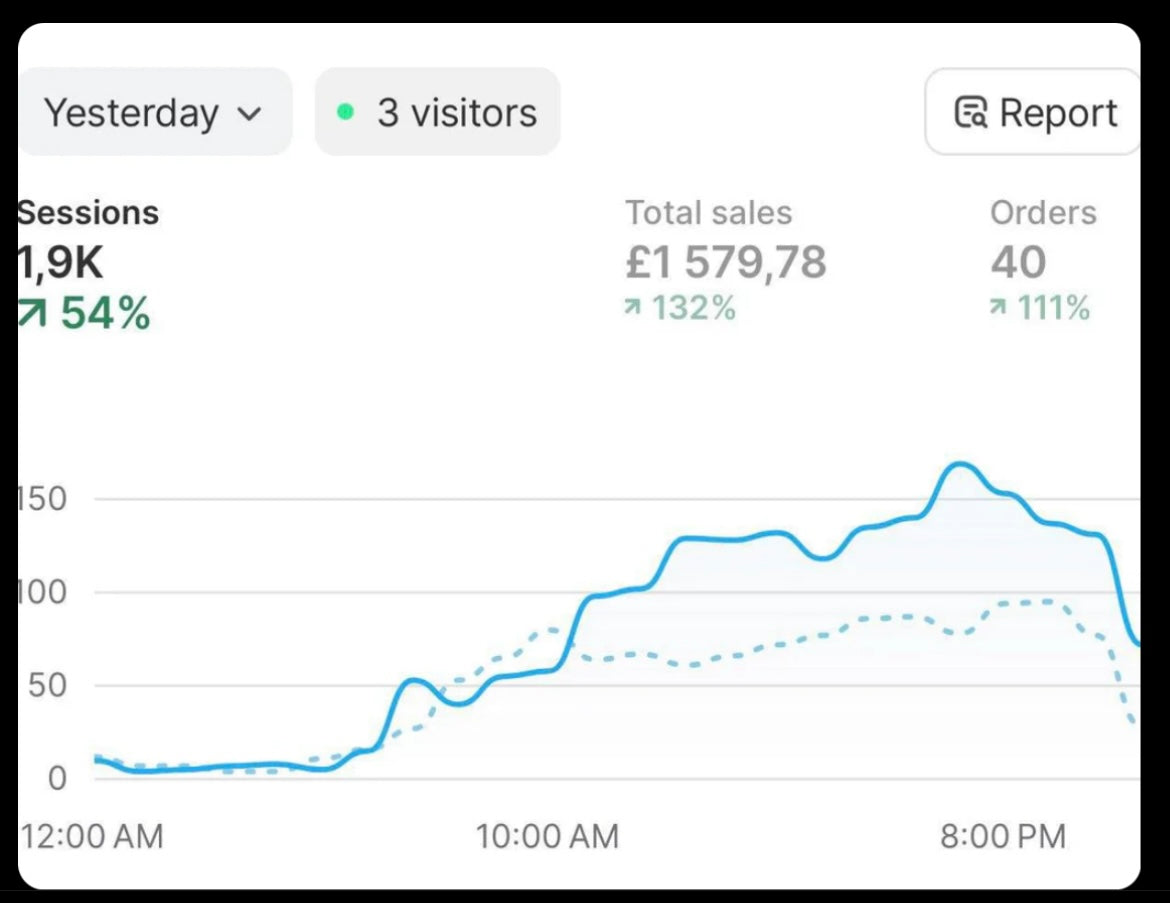Click the Report magnifier icon
The width and height of the screenshot is (1170, 903).
click(x=970, y=113)
